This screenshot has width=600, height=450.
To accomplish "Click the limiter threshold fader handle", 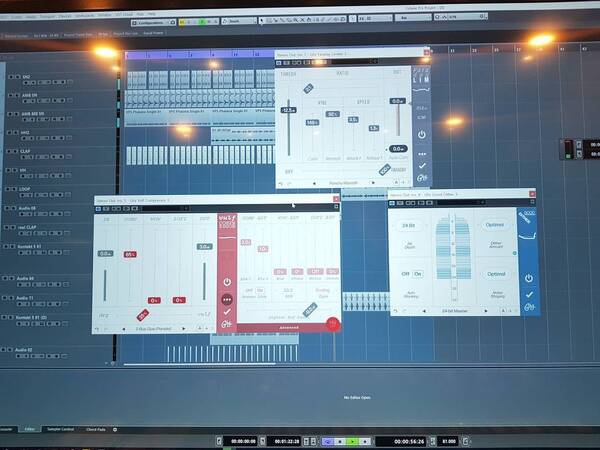I will (x=288, y=110).
